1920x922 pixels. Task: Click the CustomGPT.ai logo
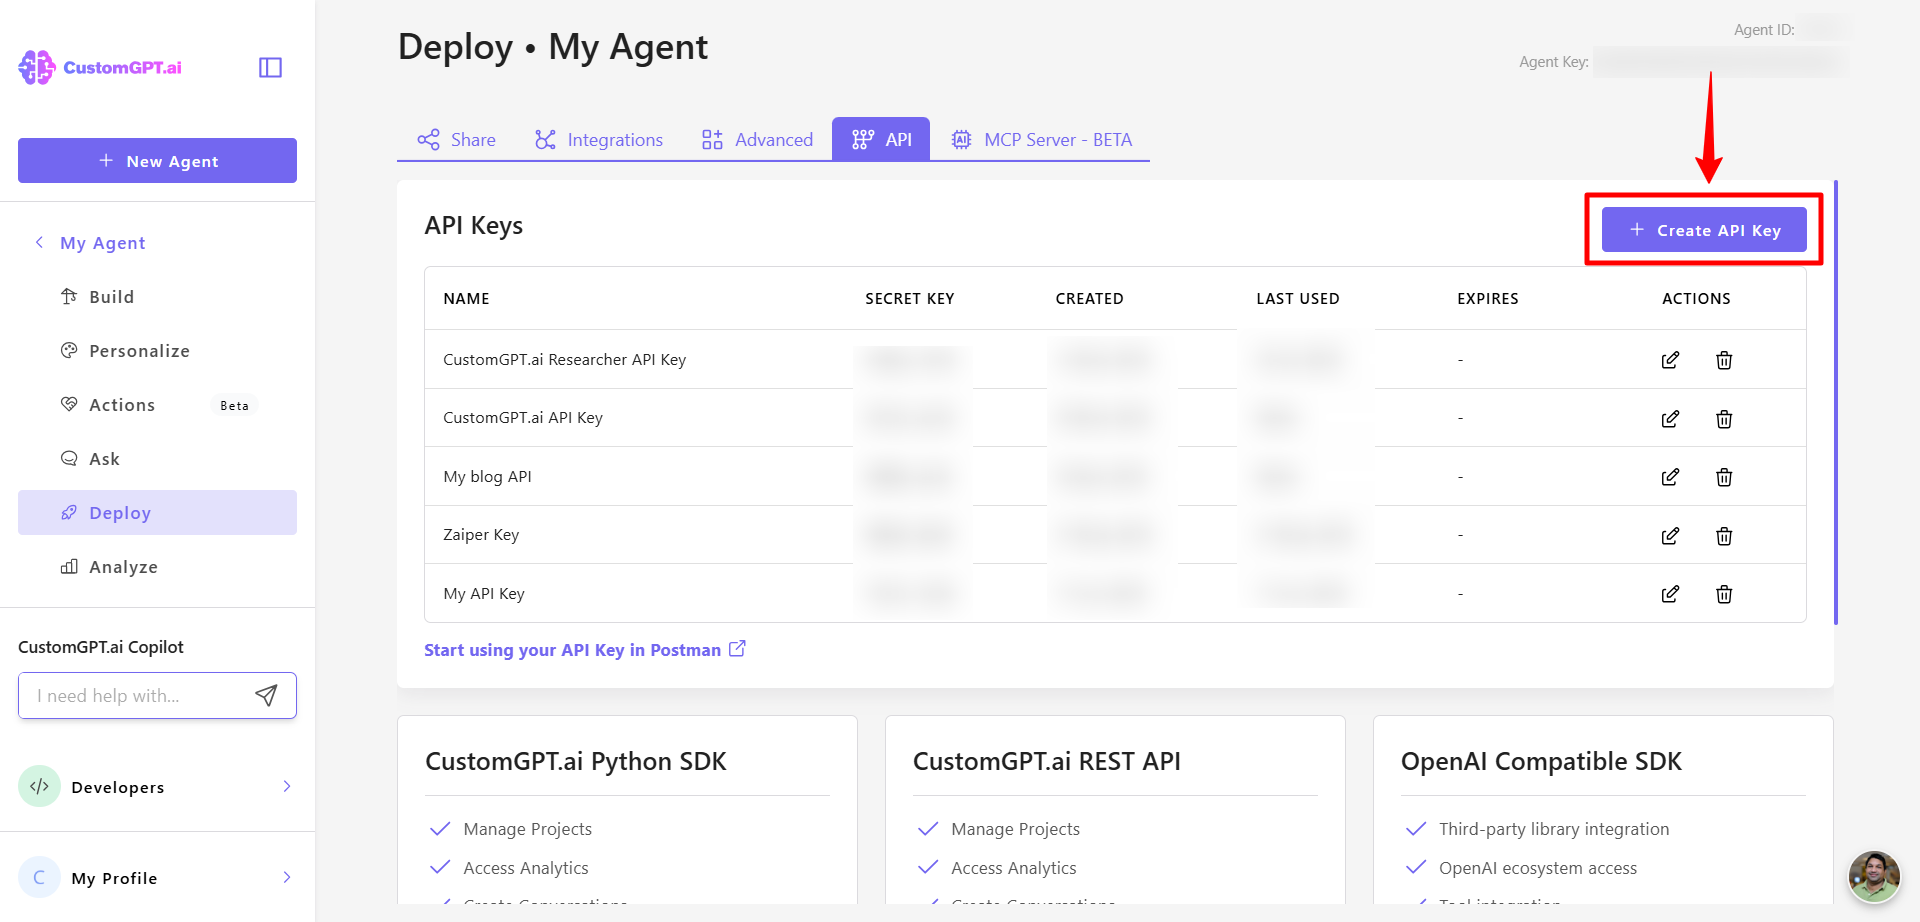pos(100,67)
